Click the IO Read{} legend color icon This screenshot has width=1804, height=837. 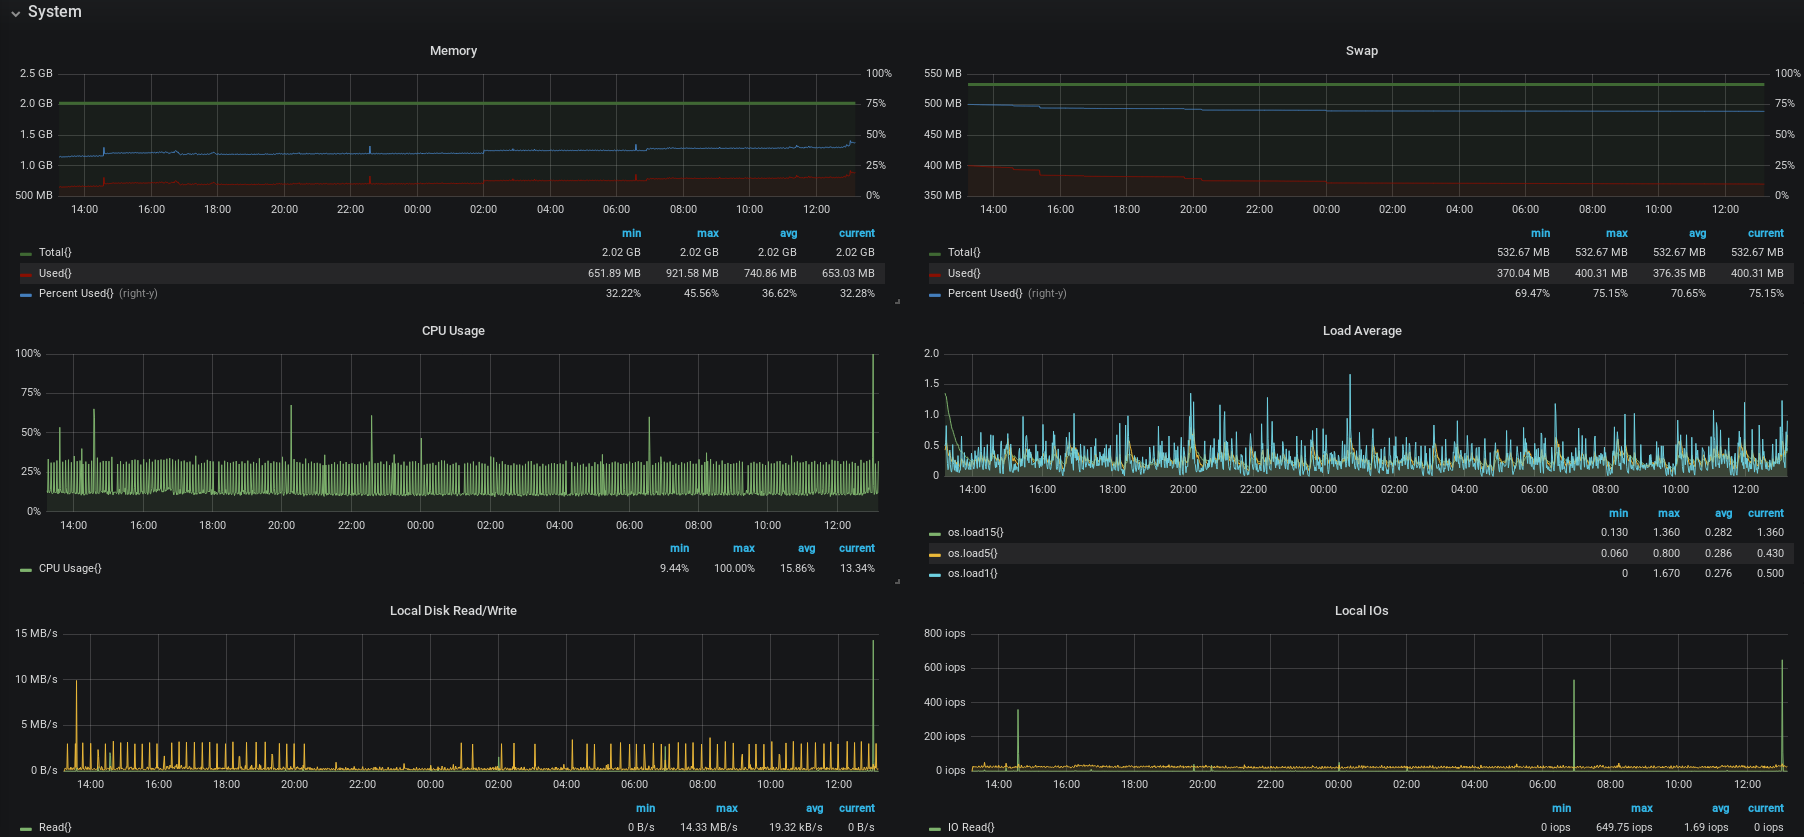[x=935, y=828]
